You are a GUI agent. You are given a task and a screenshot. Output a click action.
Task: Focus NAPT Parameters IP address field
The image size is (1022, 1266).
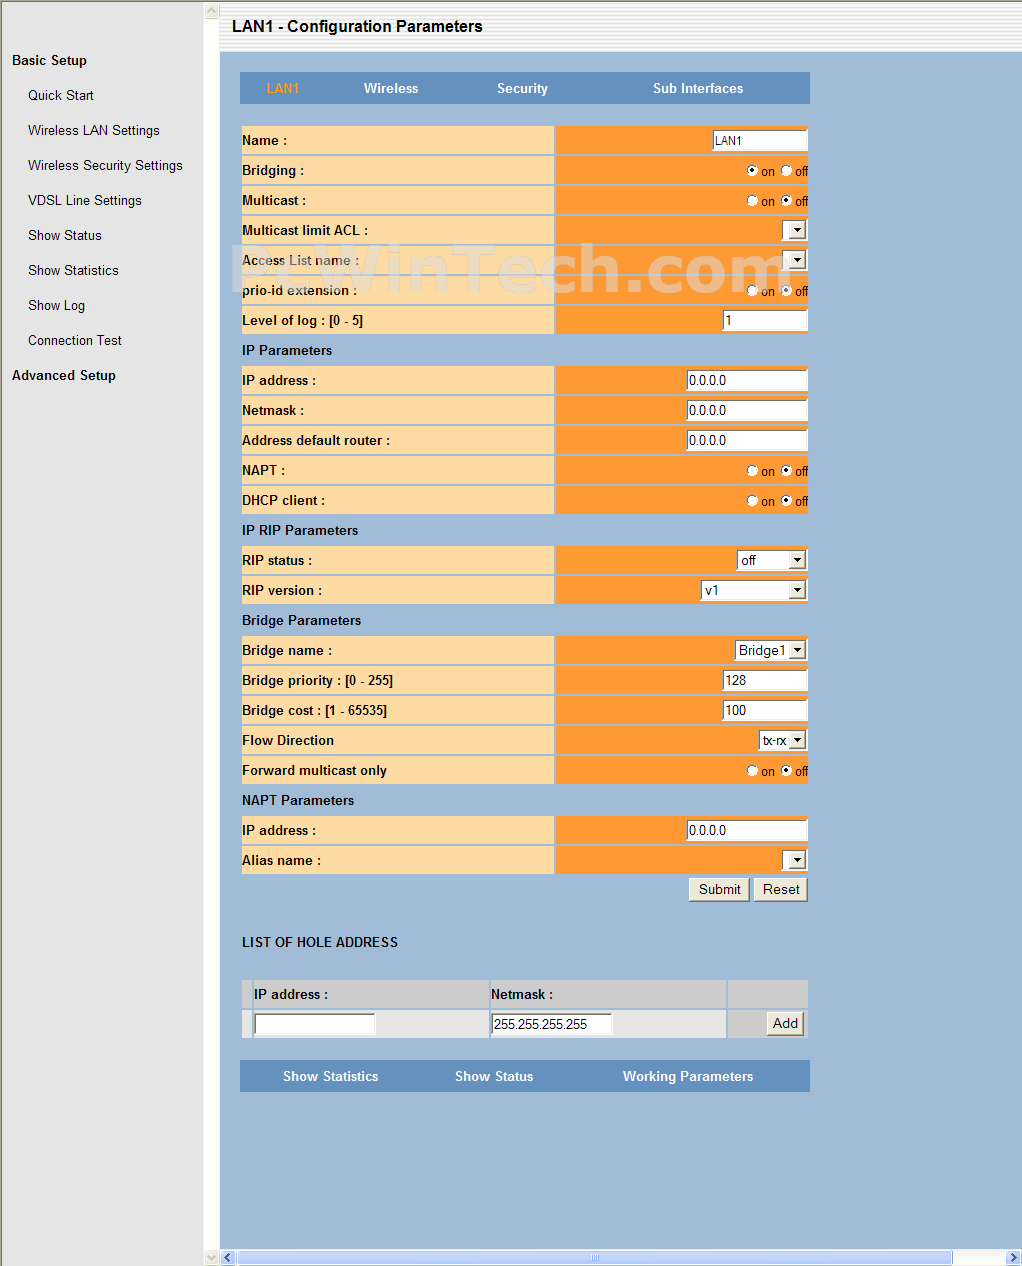pos(747,830)
